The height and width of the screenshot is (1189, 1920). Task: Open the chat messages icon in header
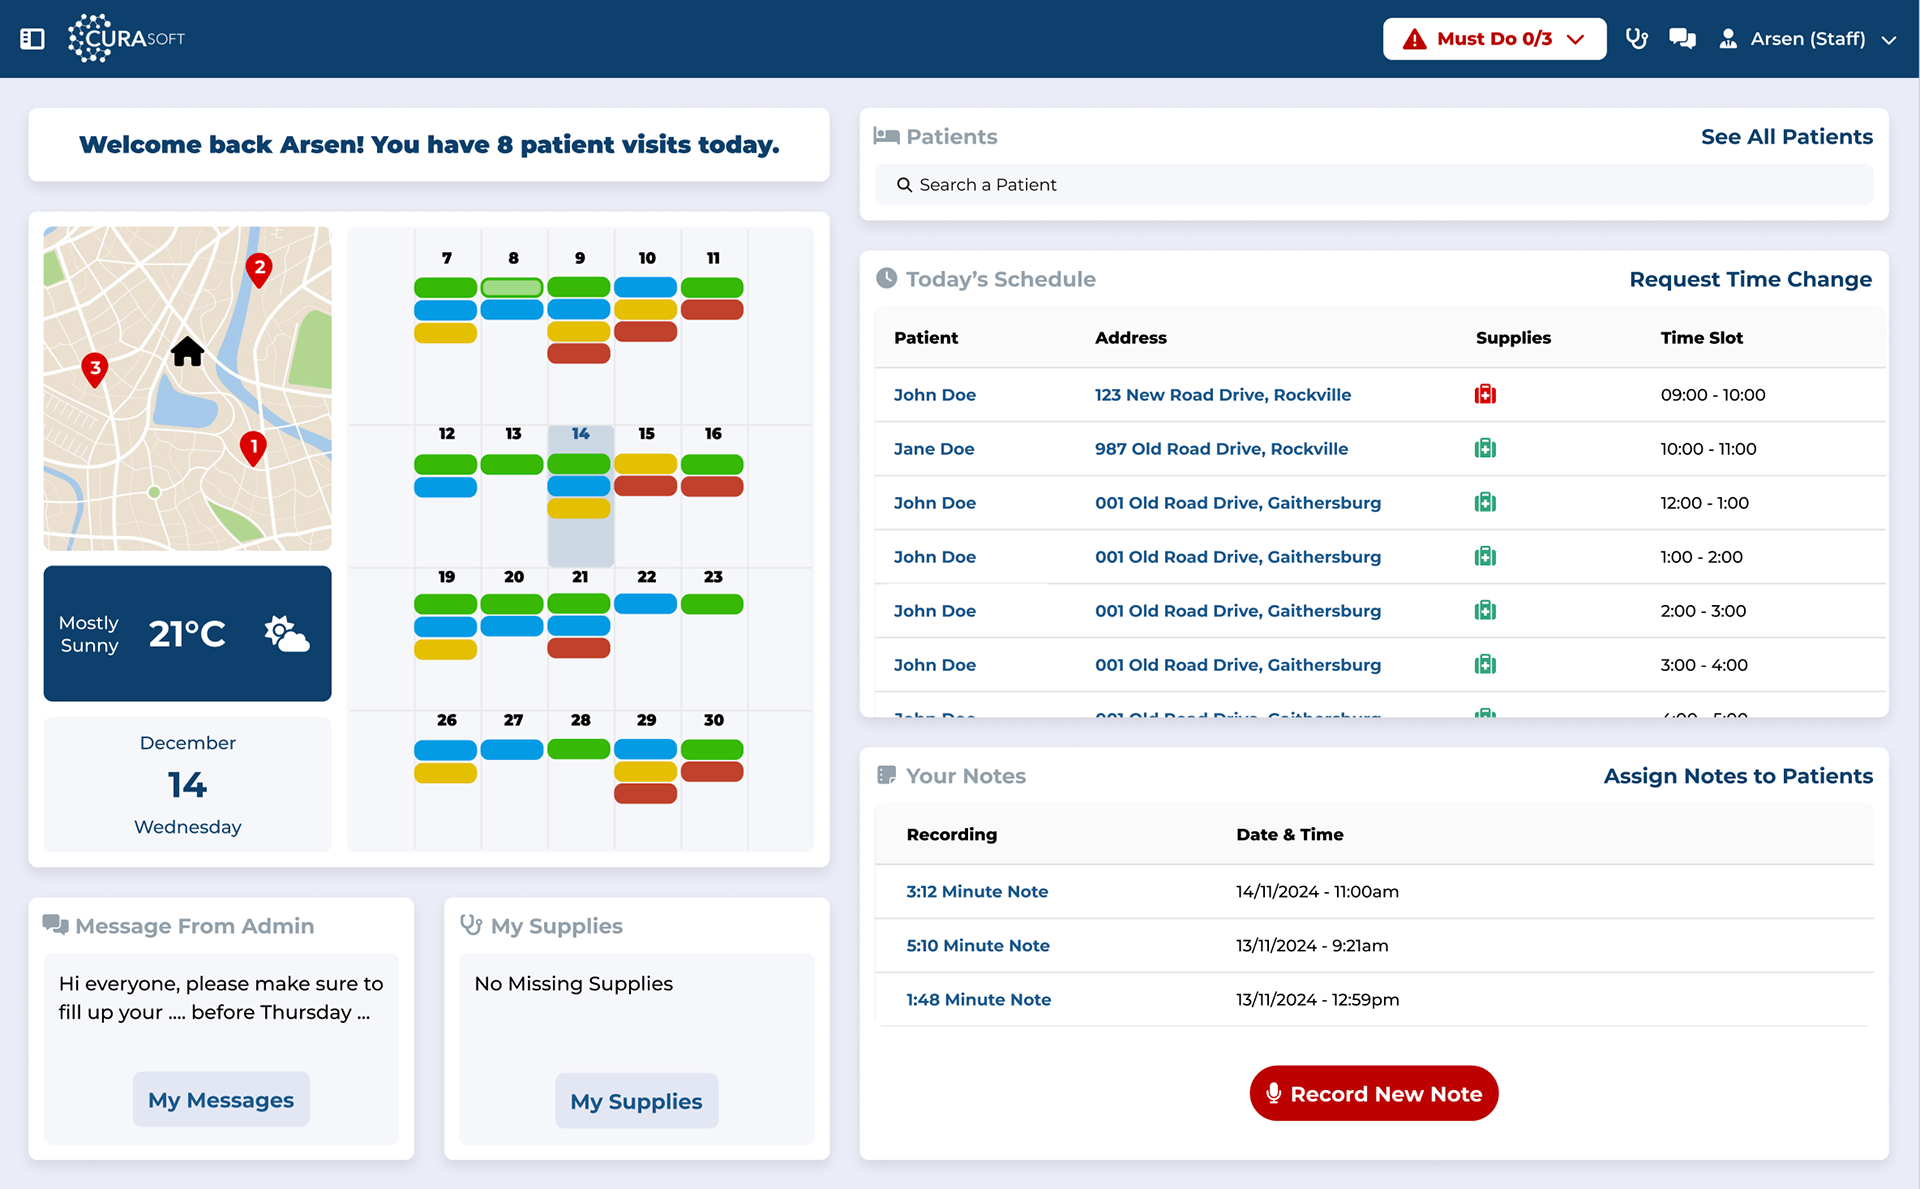[1682, 39]
